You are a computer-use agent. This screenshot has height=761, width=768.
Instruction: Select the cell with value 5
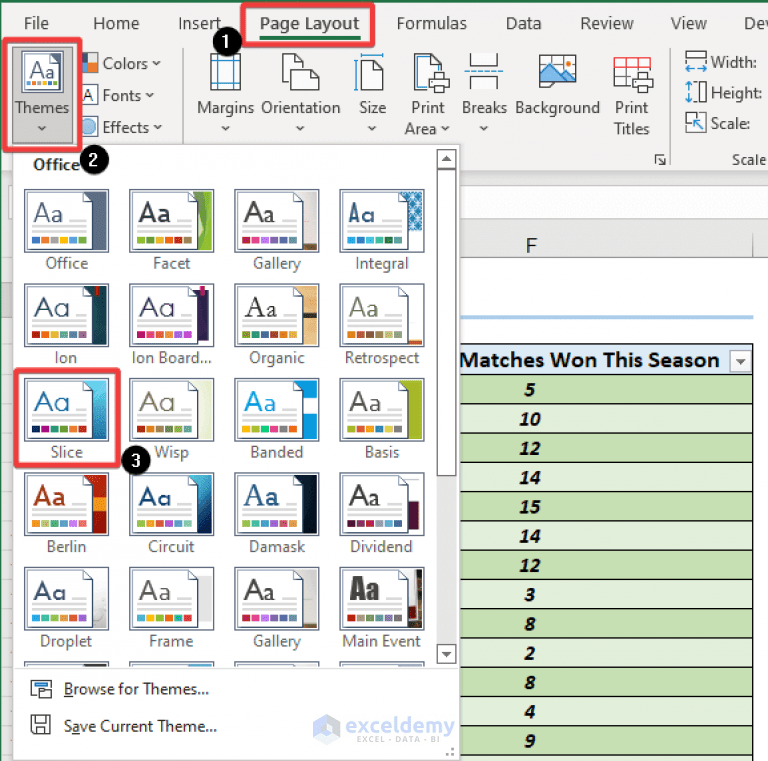(x=606, y=389)
